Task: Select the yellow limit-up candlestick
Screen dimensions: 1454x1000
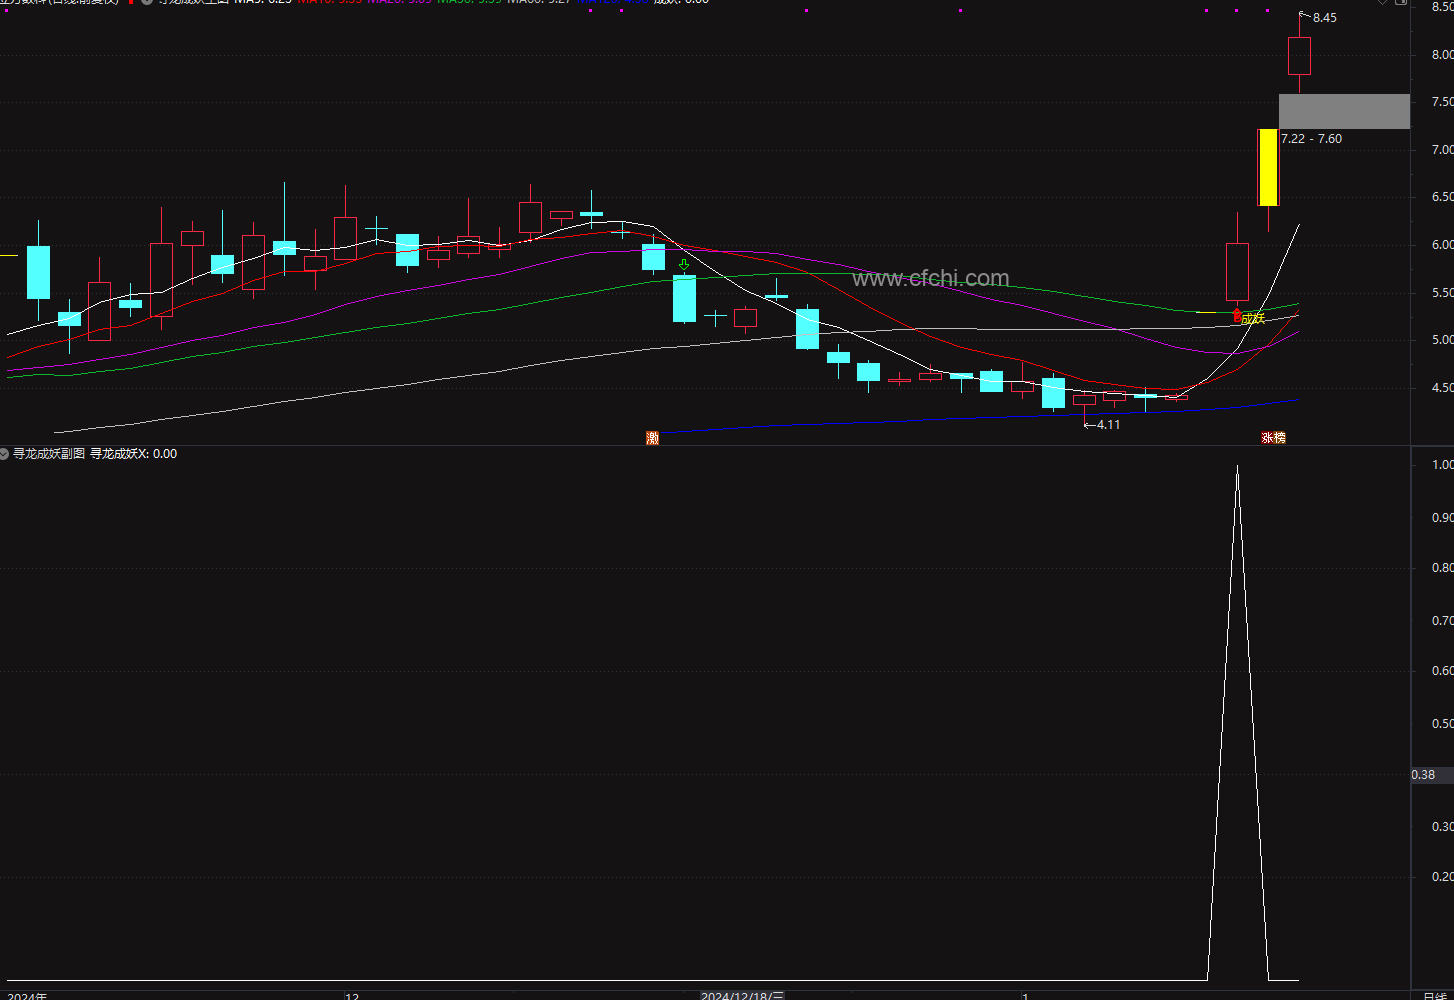Action: coord(1268,167)
